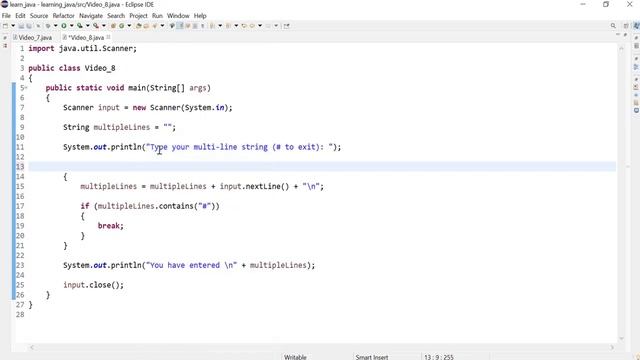
Task: Run the program with green Run icon
Action: coord(64,26)
